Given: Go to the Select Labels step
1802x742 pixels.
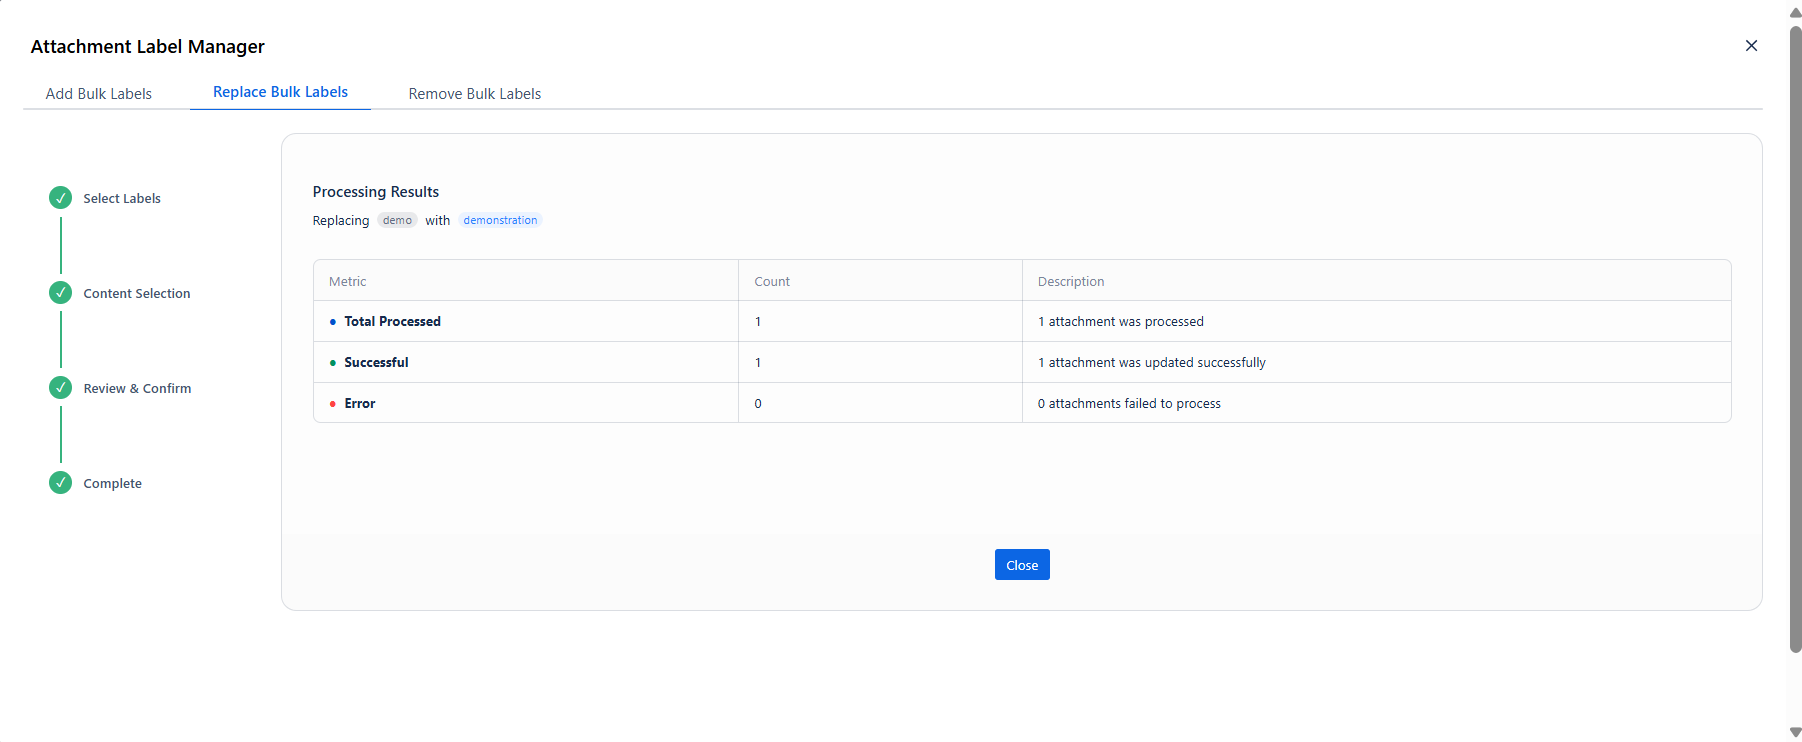Looking at the screenshot, I should click(x=122, y=198).
